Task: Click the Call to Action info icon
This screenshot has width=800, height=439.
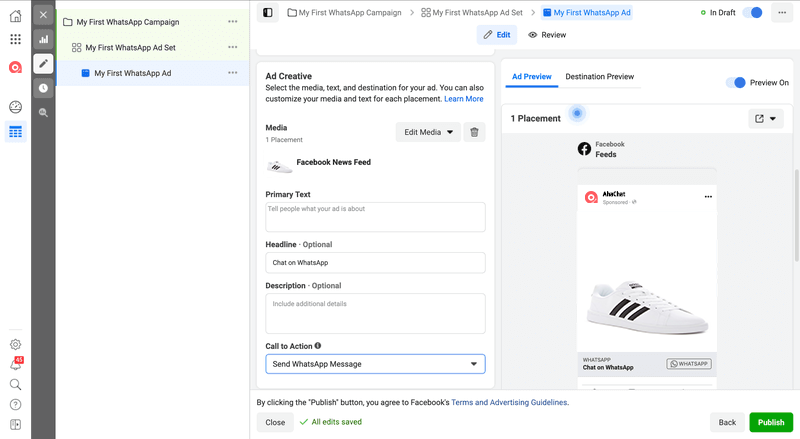Action: click(x=318, y=346)
